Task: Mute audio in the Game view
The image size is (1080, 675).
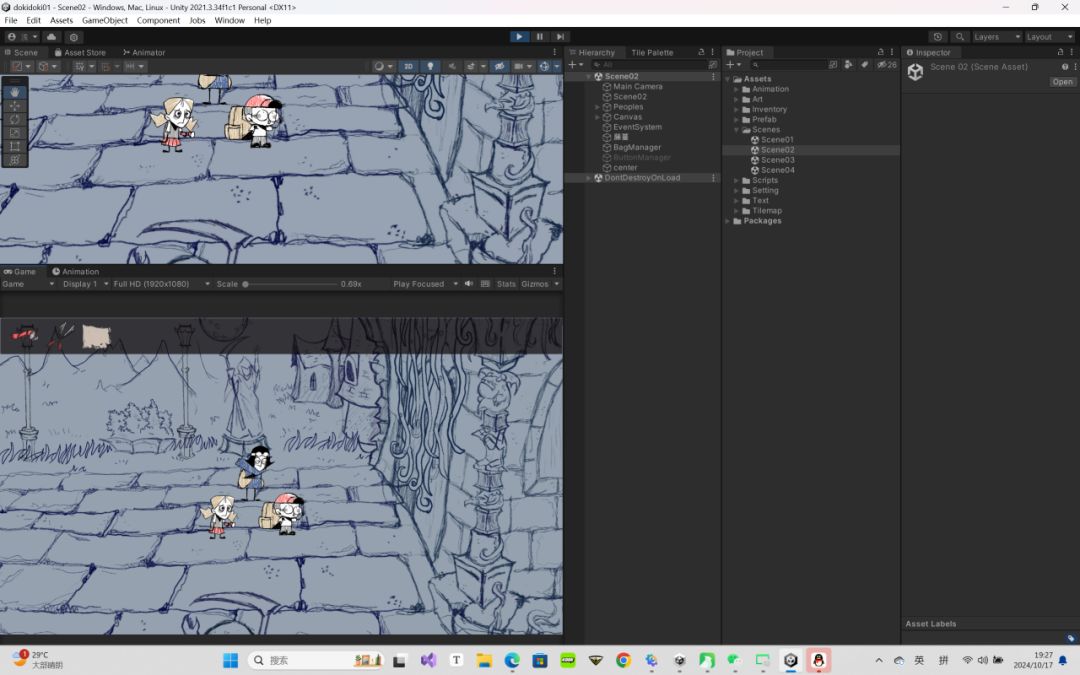Action: [468, 284]
